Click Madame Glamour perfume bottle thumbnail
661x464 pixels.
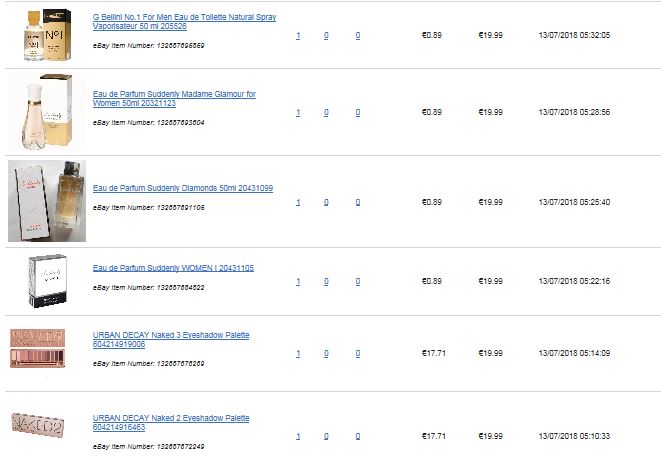pyautogui.click(x=46, y=112)
